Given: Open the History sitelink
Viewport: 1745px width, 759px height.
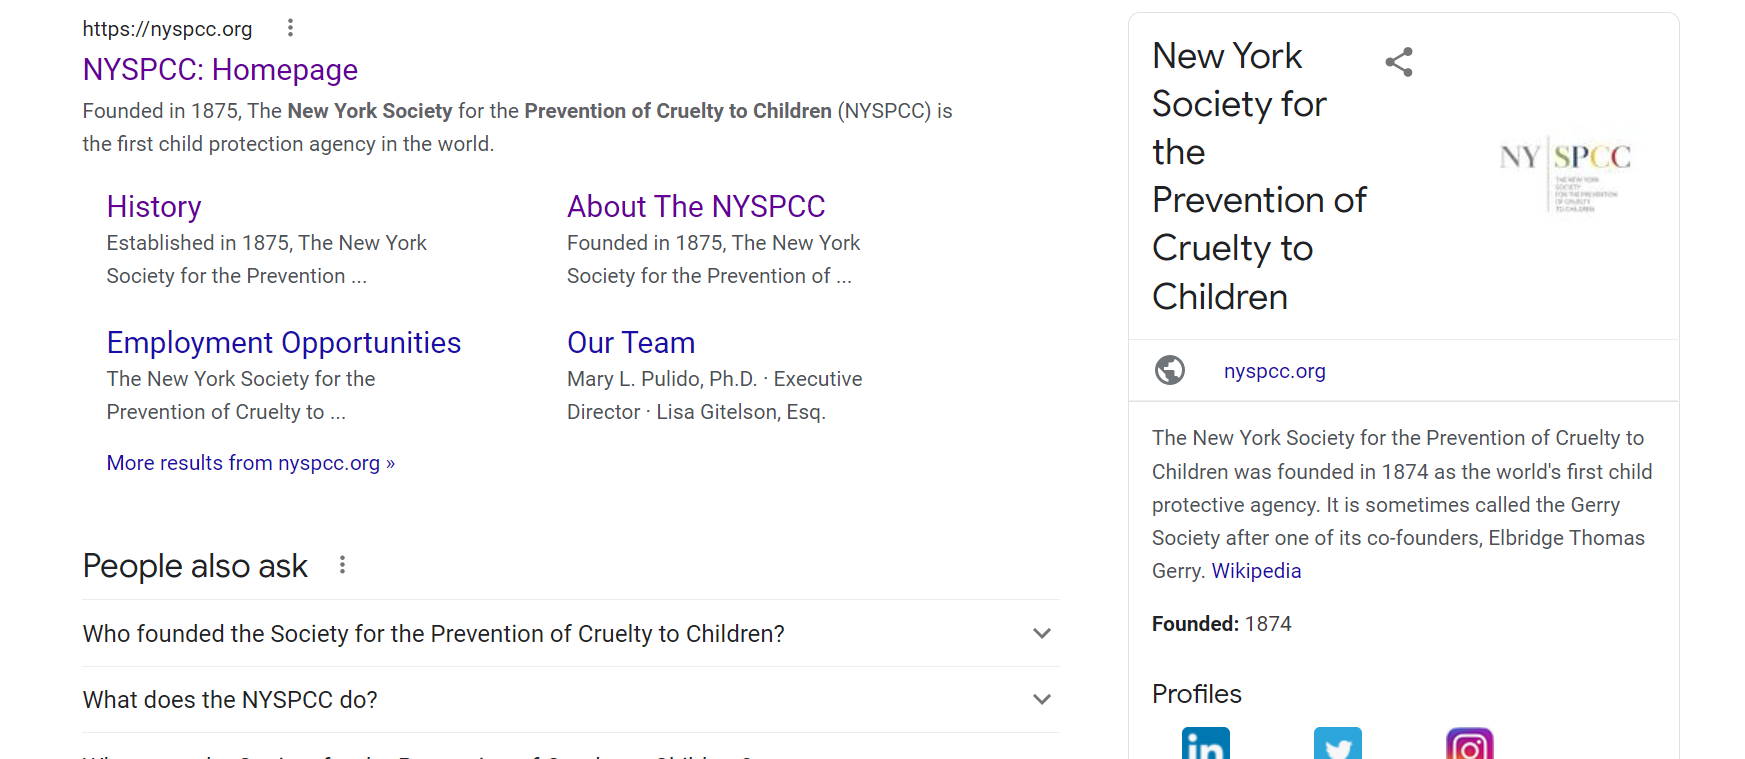Looking at the screenshot, I should pyautogui.click(x=154, y=206).
